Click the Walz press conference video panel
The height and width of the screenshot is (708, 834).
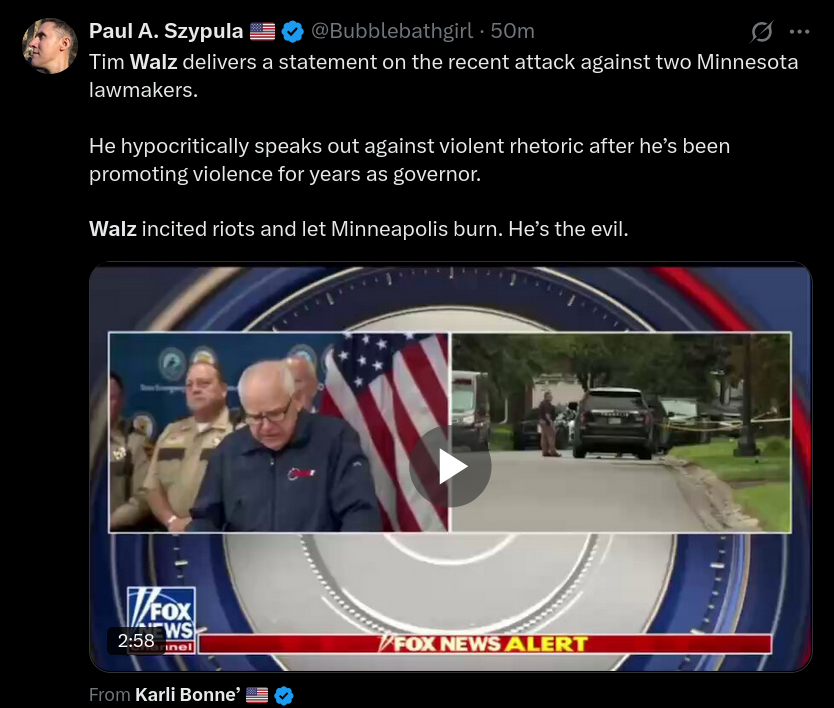point(279,432)
